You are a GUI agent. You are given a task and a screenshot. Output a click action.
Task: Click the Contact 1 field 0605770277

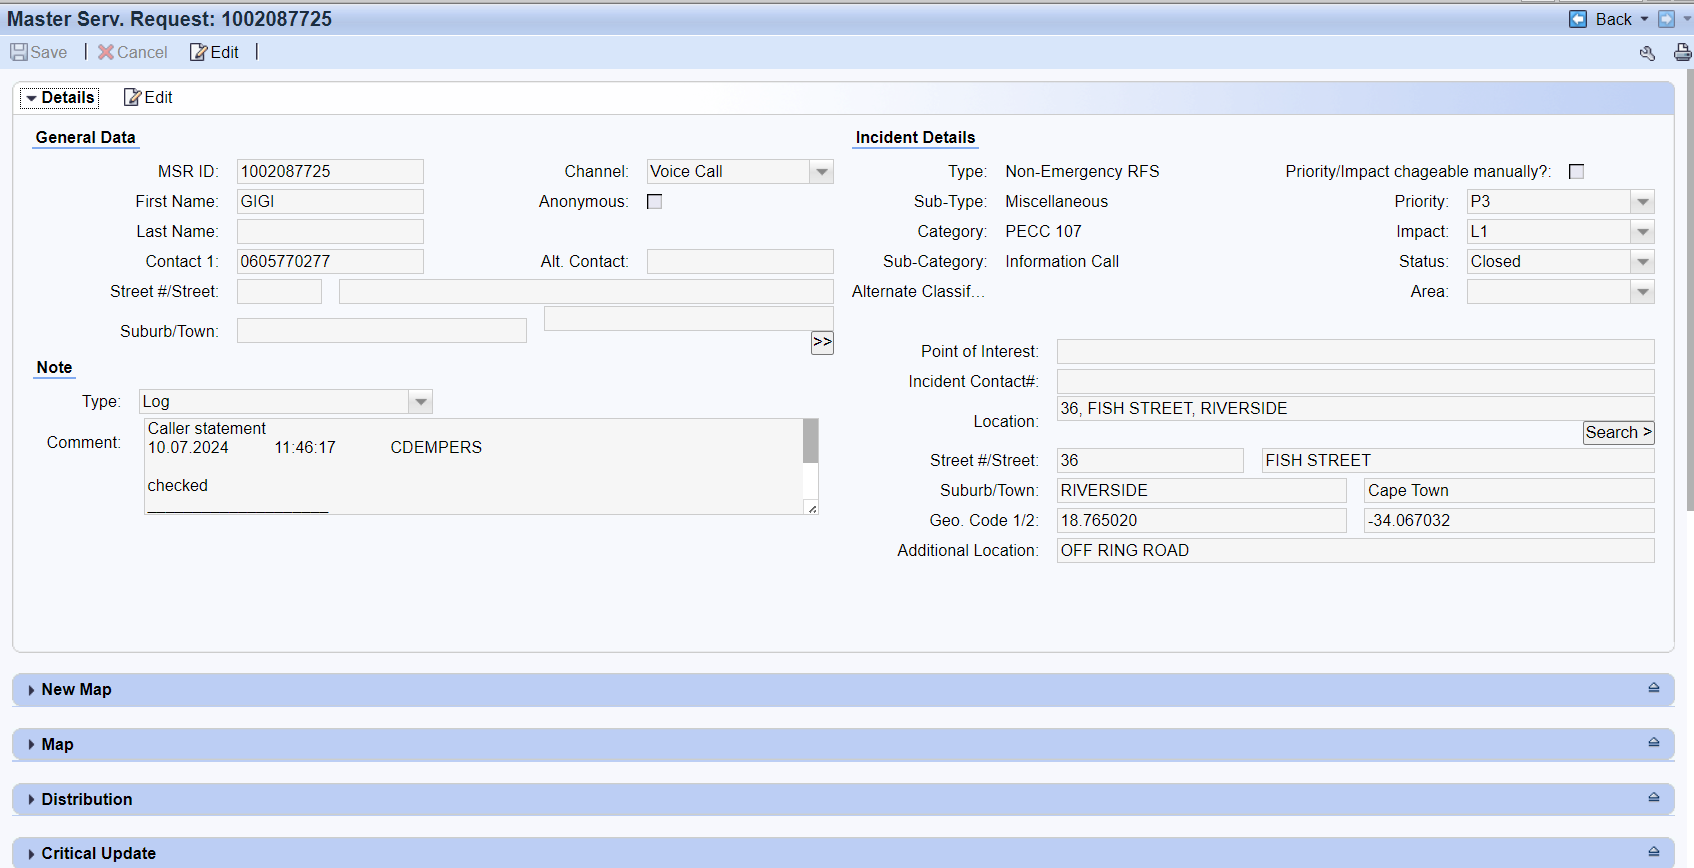pos(330,262)
